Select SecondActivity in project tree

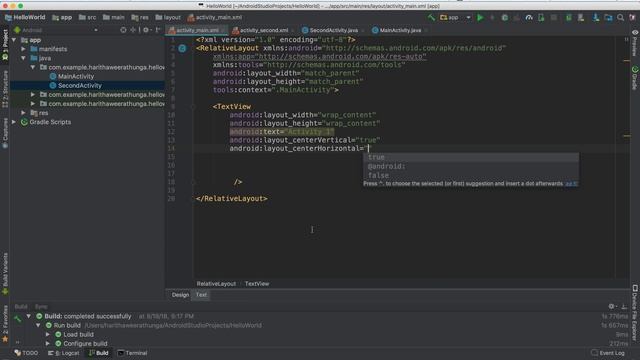80,86
